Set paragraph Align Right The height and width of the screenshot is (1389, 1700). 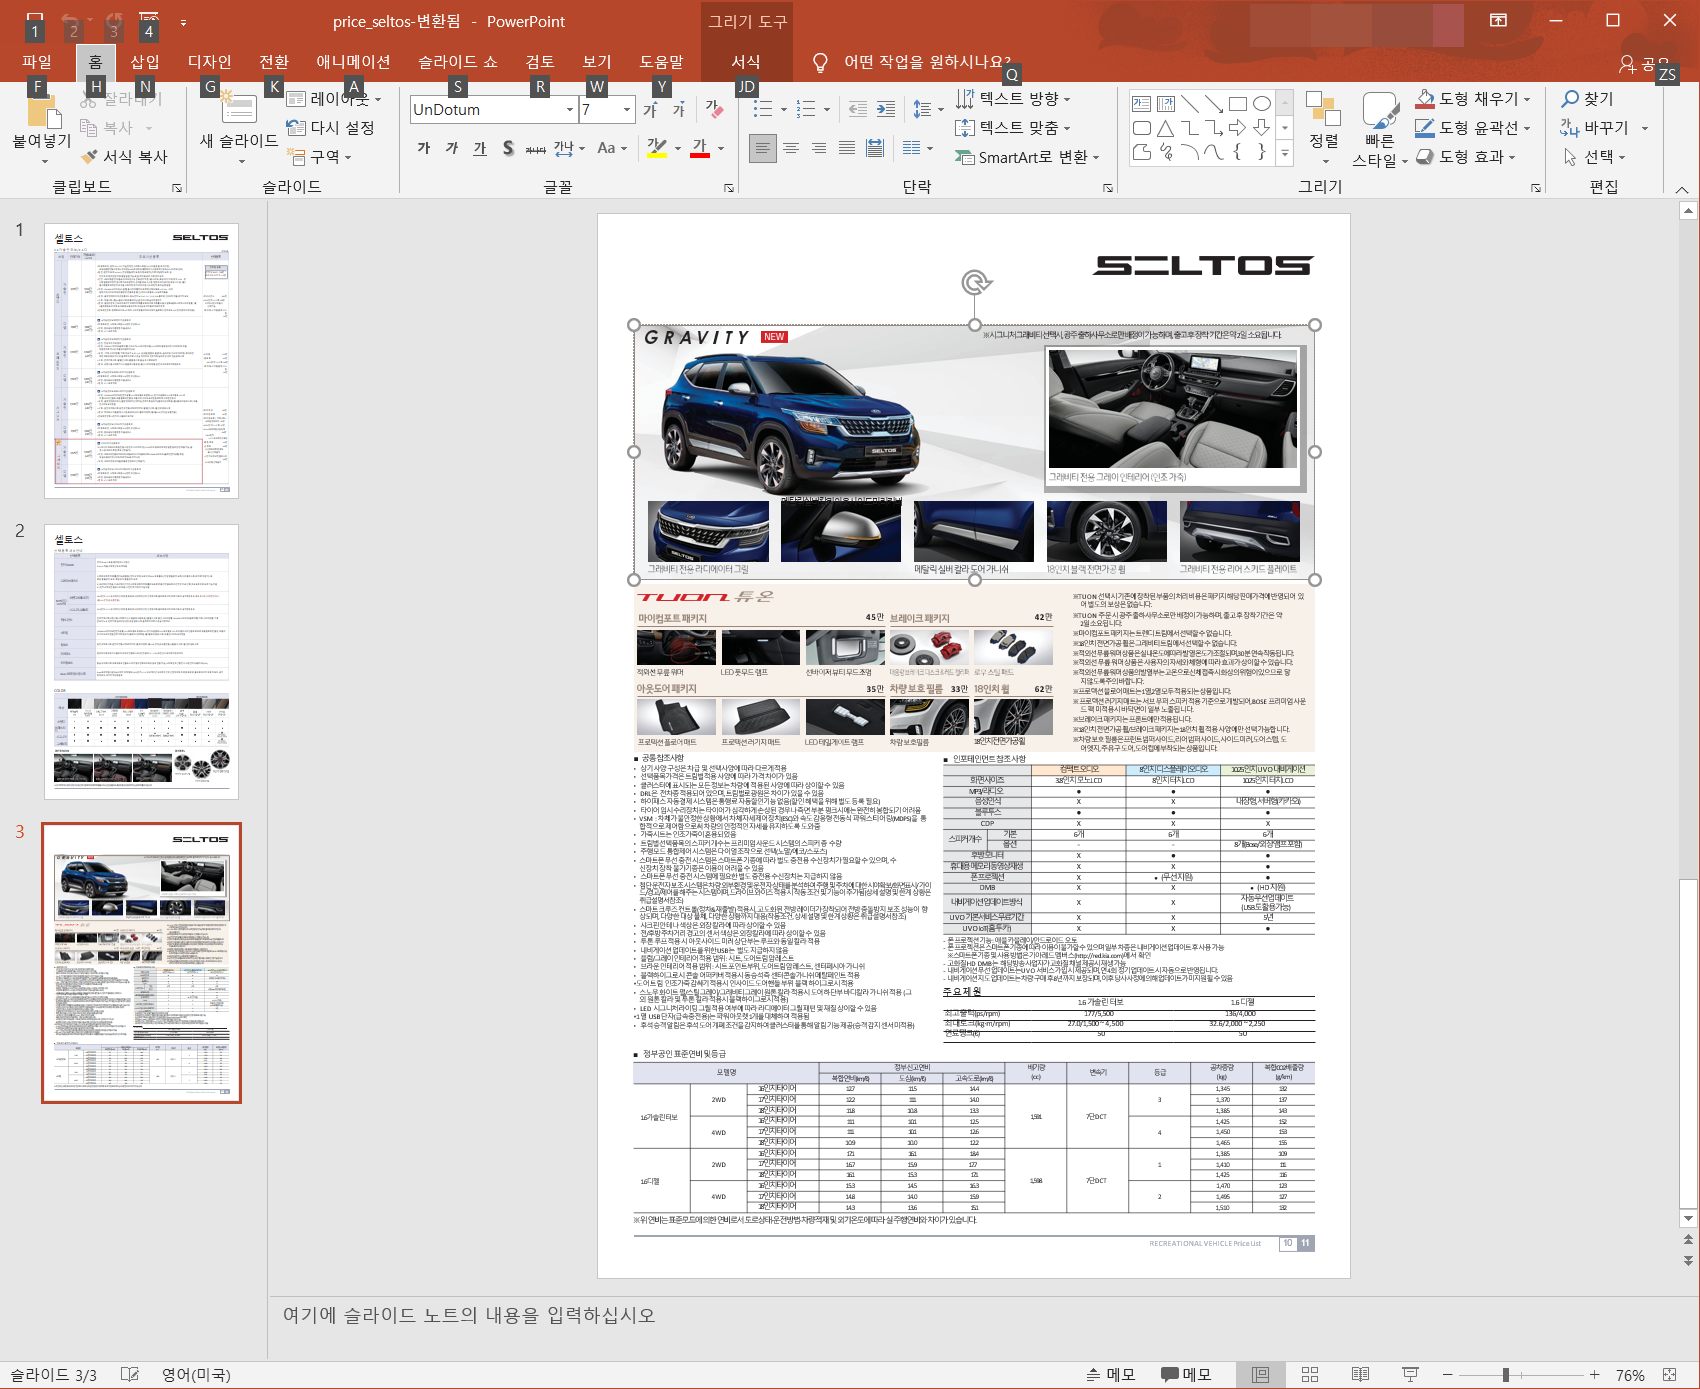[x=819, y=148]
